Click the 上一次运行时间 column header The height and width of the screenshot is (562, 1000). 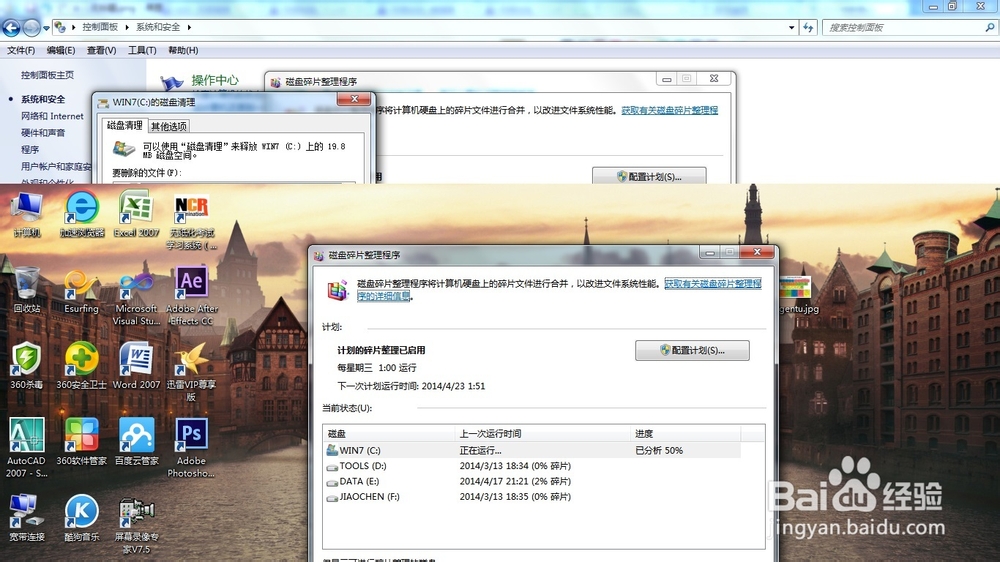tap(543, 434)
